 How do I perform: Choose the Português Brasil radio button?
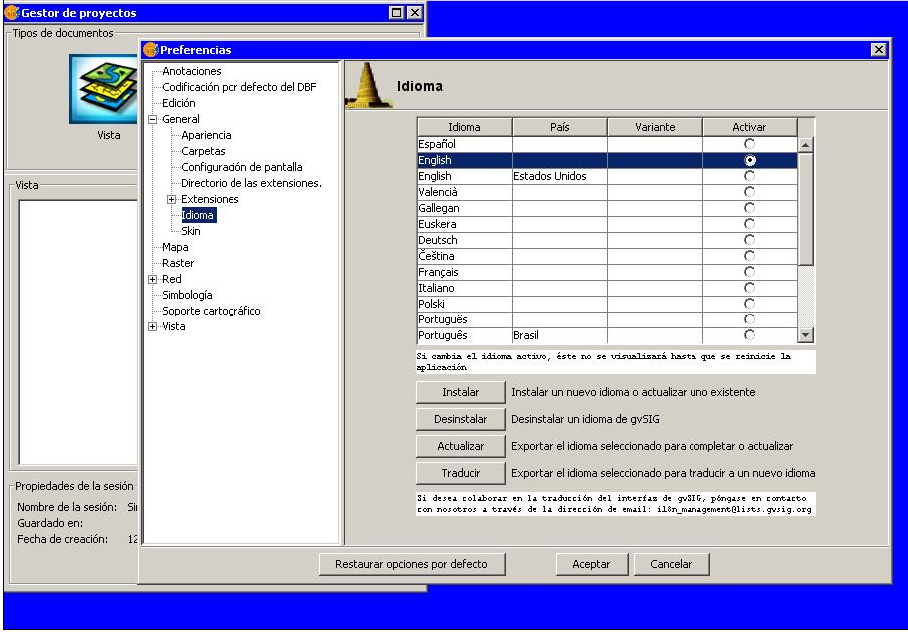click(749, 335)
